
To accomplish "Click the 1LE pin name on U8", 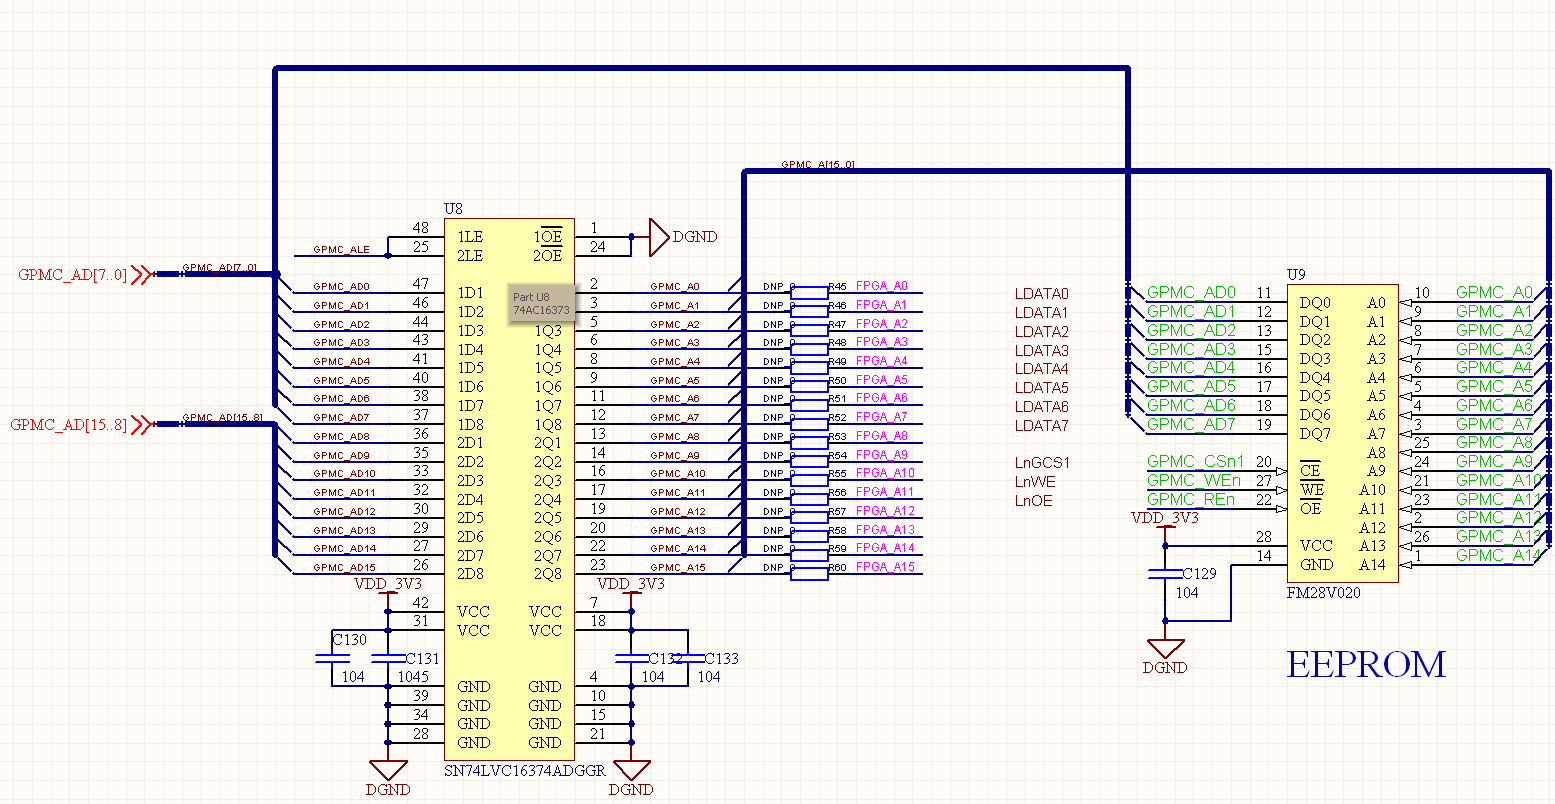I will pyautogui.click(x=470, y=237).
